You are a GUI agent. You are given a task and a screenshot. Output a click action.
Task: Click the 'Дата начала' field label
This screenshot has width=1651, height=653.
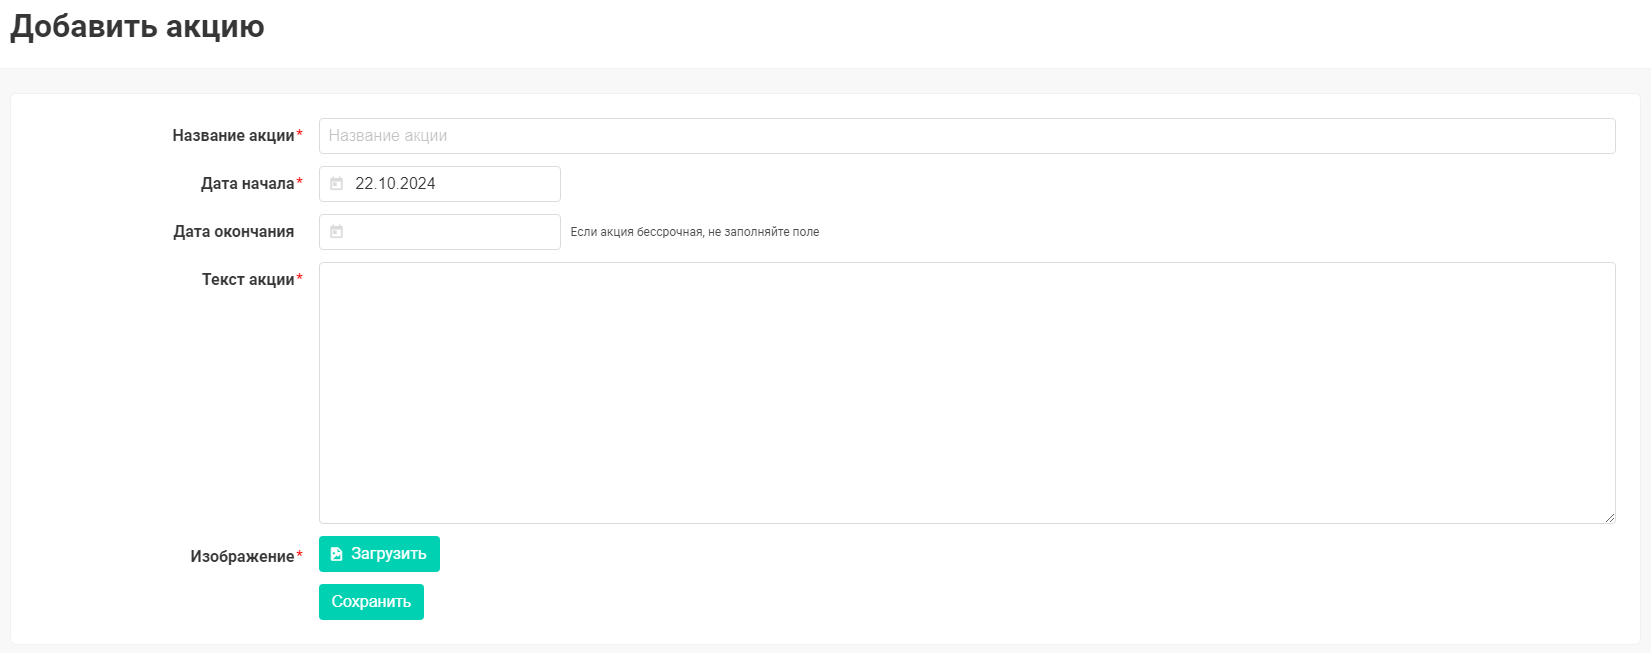(247, 184)
